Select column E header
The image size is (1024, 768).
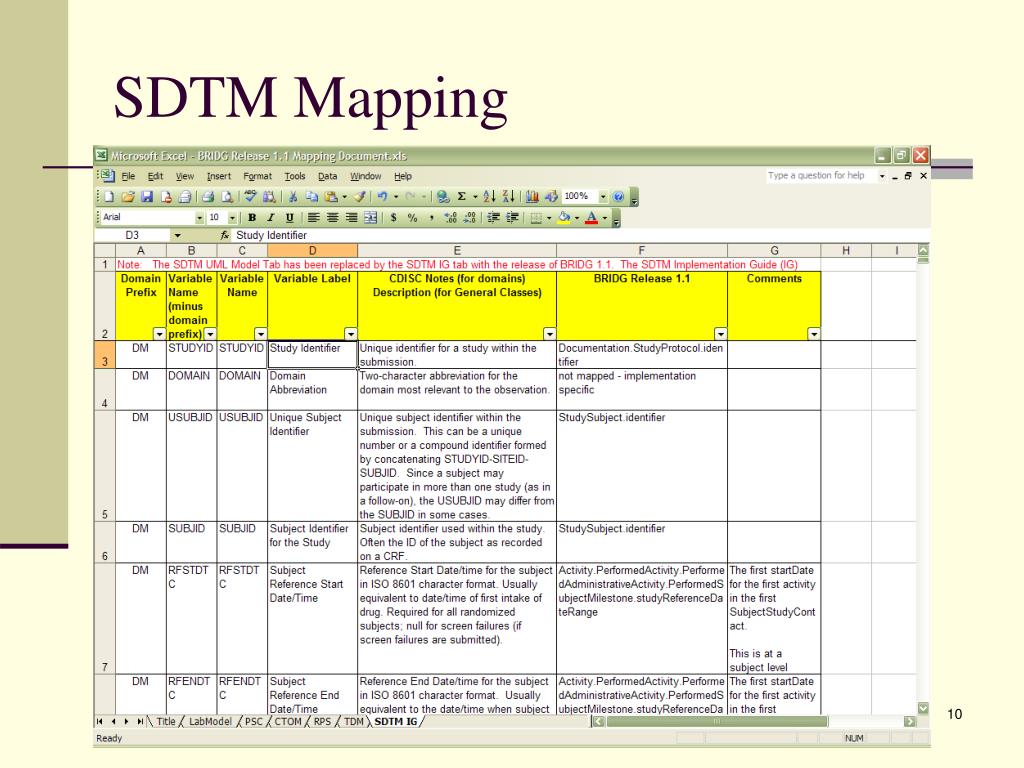(457, 251)
